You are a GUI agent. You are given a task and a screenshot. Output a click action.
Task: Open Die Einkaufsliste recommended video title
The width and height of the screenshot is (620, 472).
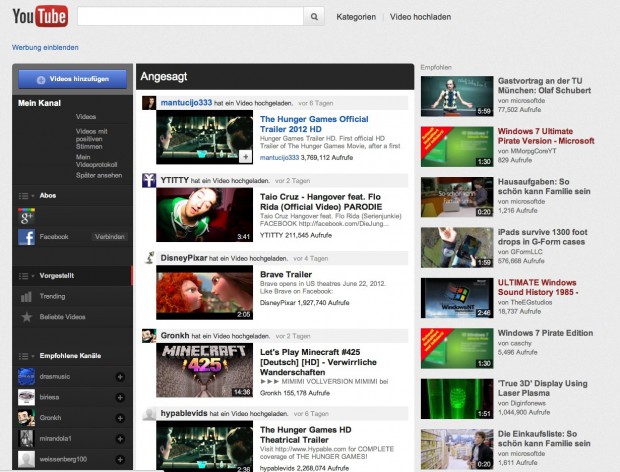pyautogui.click(x=544, y=439)
